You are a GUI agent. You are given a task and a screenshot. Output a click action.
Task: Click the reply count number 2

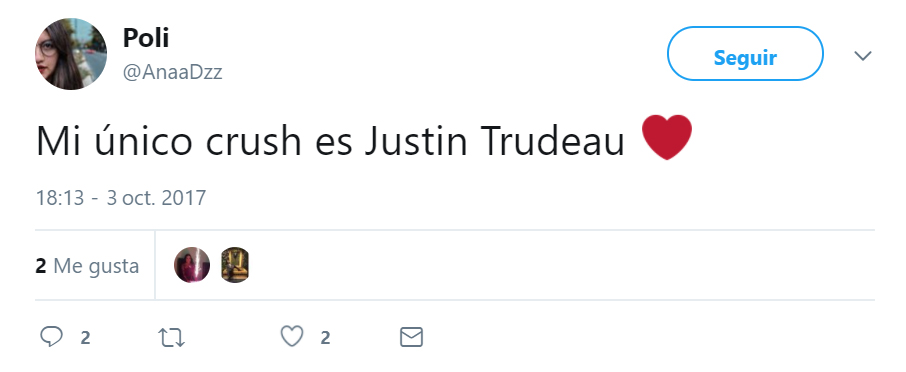(85, 337)
